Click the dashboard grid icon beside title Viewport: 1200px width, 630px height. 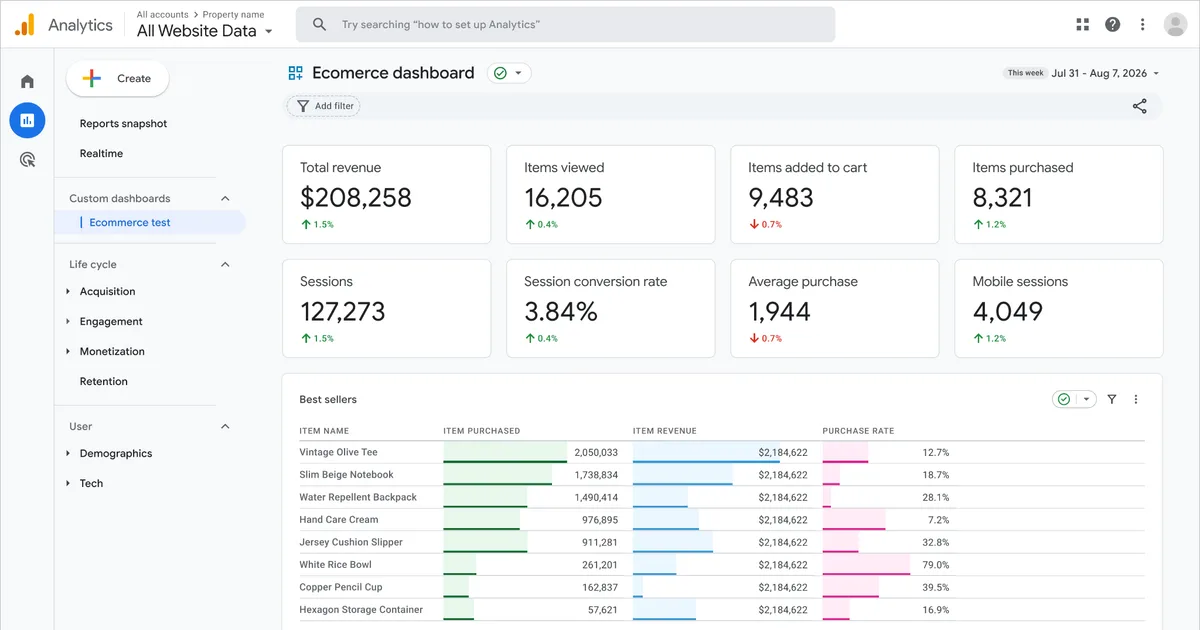click(x=295, y=73)
